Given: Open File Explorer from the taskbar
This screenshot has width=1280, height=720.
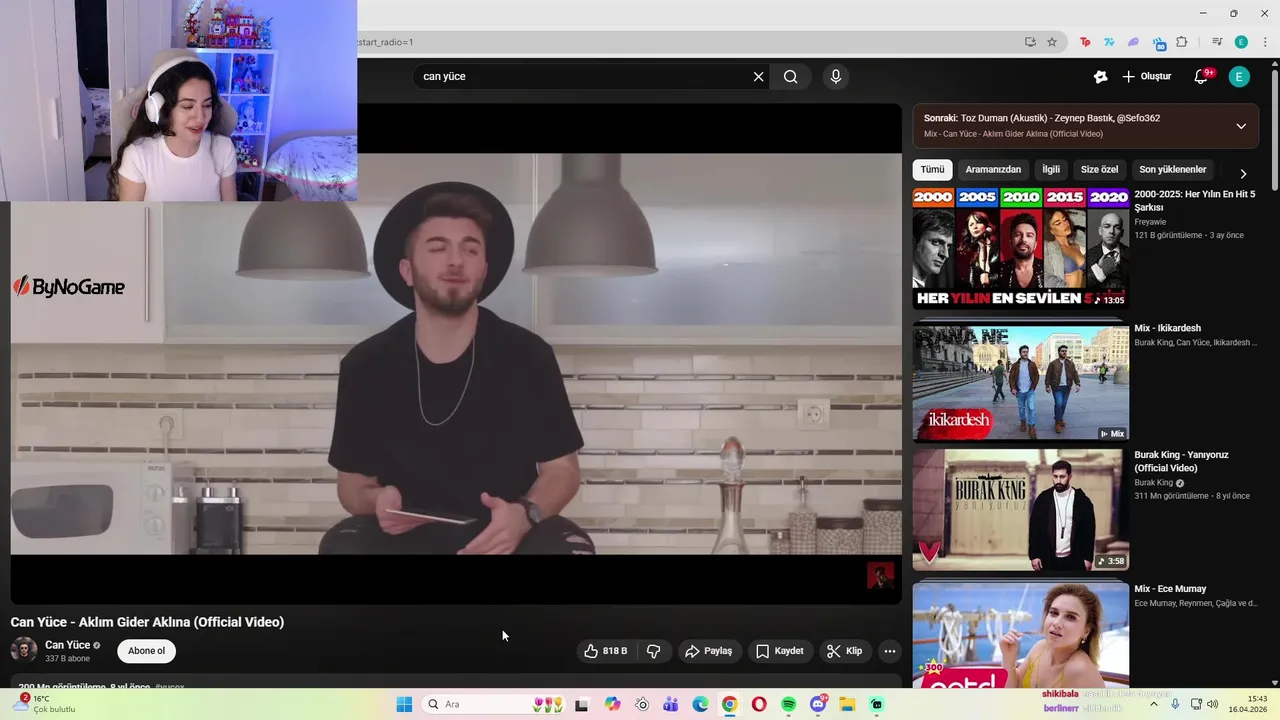Looking at the screenshot, I should pos(847,704).
